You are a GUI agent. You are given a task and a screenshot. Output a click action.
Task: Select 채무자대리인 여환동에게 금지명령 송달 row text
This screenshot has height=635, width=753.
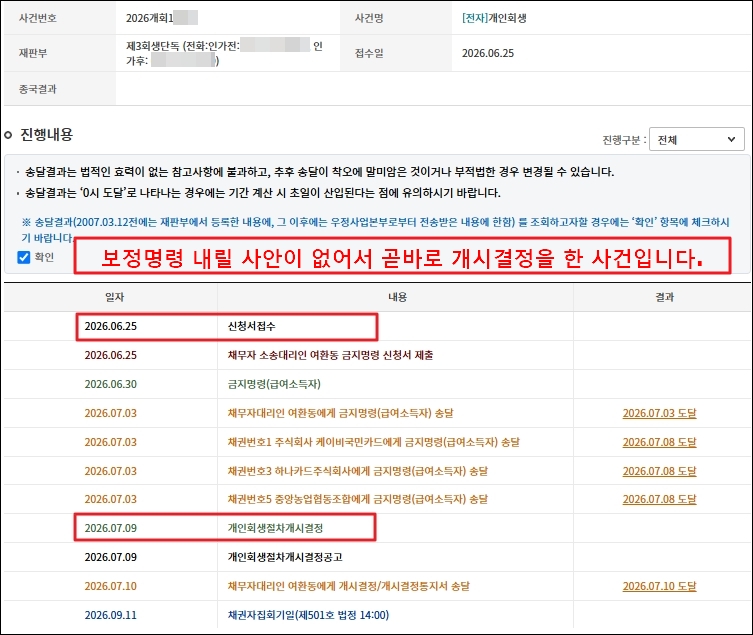340,413
